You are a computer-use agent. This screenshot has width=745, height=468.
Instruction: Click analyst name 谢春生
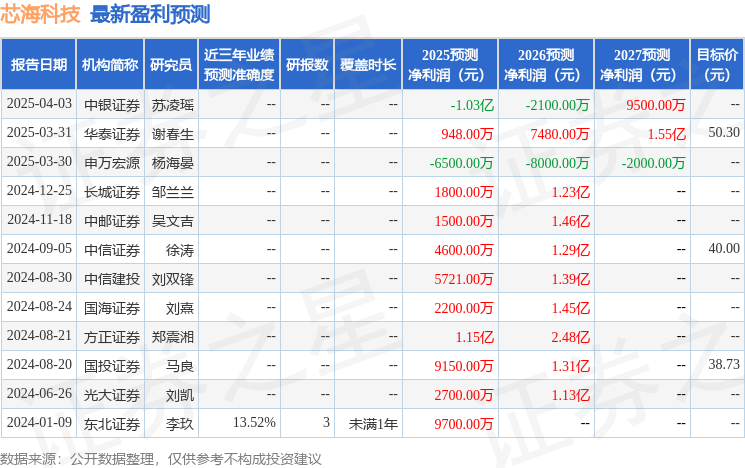tap(173, 133)
